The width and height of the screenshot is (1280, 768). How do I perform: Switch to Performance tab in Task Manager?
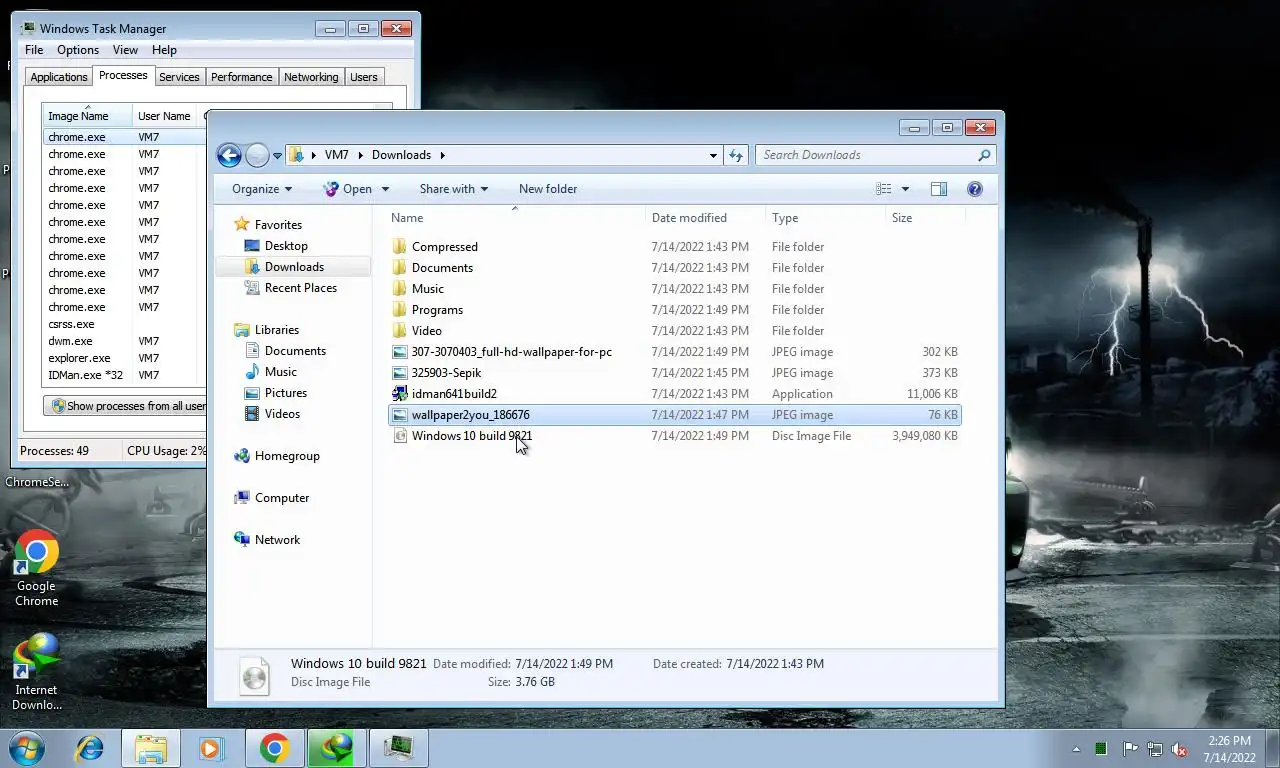point(241,77)
